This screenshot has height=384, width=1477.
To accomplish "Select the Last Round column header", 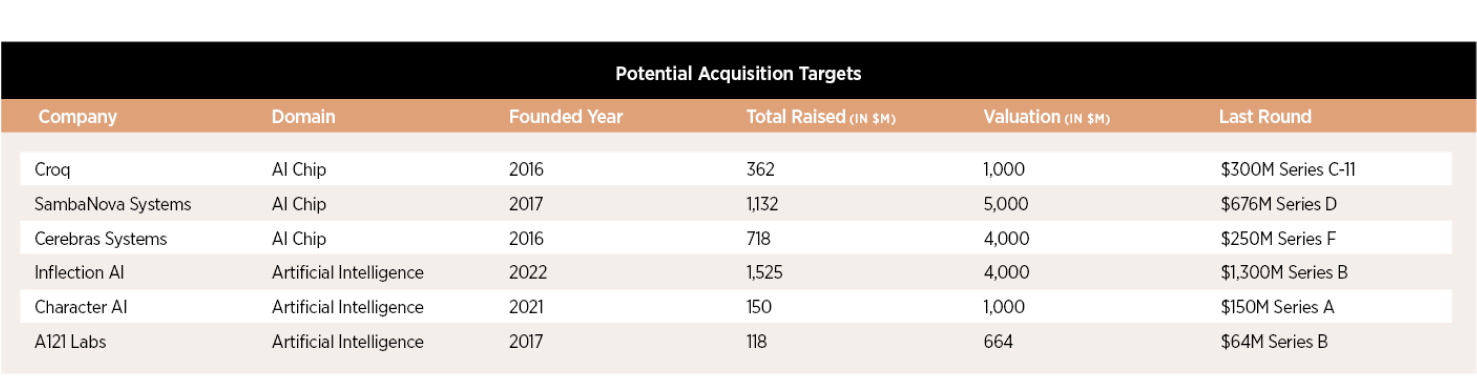I will pyautogui.click(x=1265, y=117).
